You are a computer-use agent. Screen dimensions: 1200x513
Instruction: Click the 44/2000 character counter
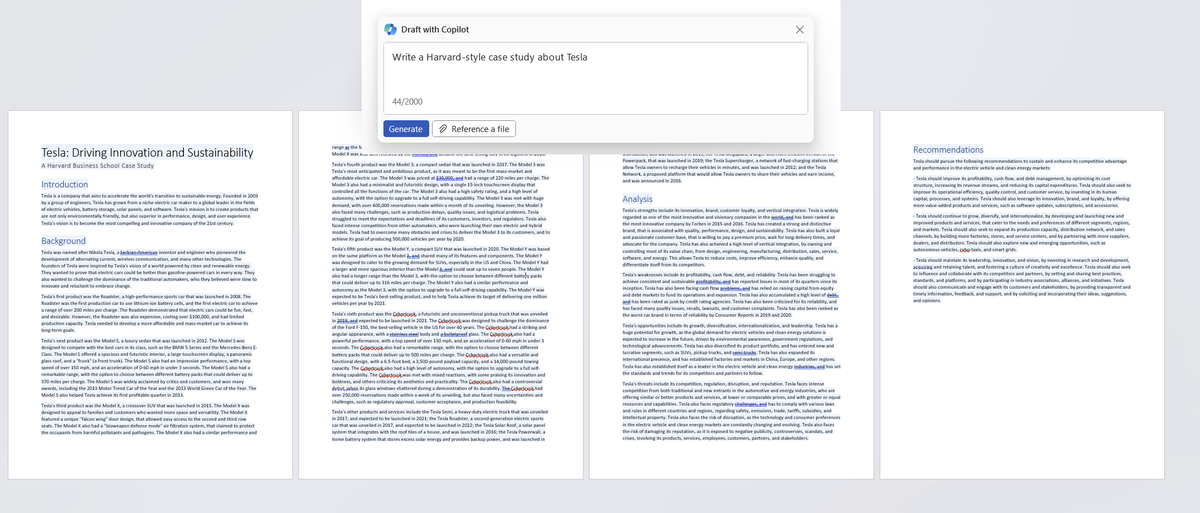[408, 103]
